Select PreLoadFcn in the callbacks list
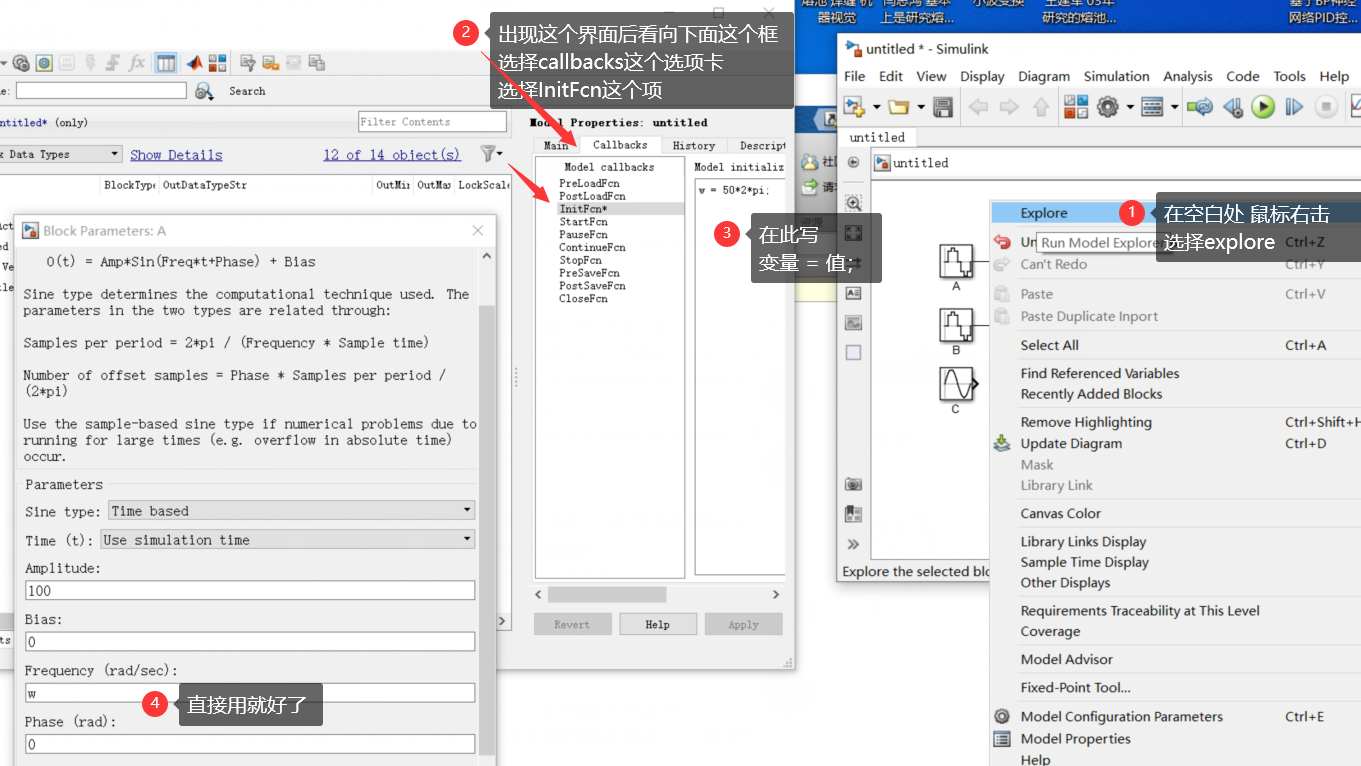The height and width of the screenshot is (766, 1361). (x=589, y=184)
